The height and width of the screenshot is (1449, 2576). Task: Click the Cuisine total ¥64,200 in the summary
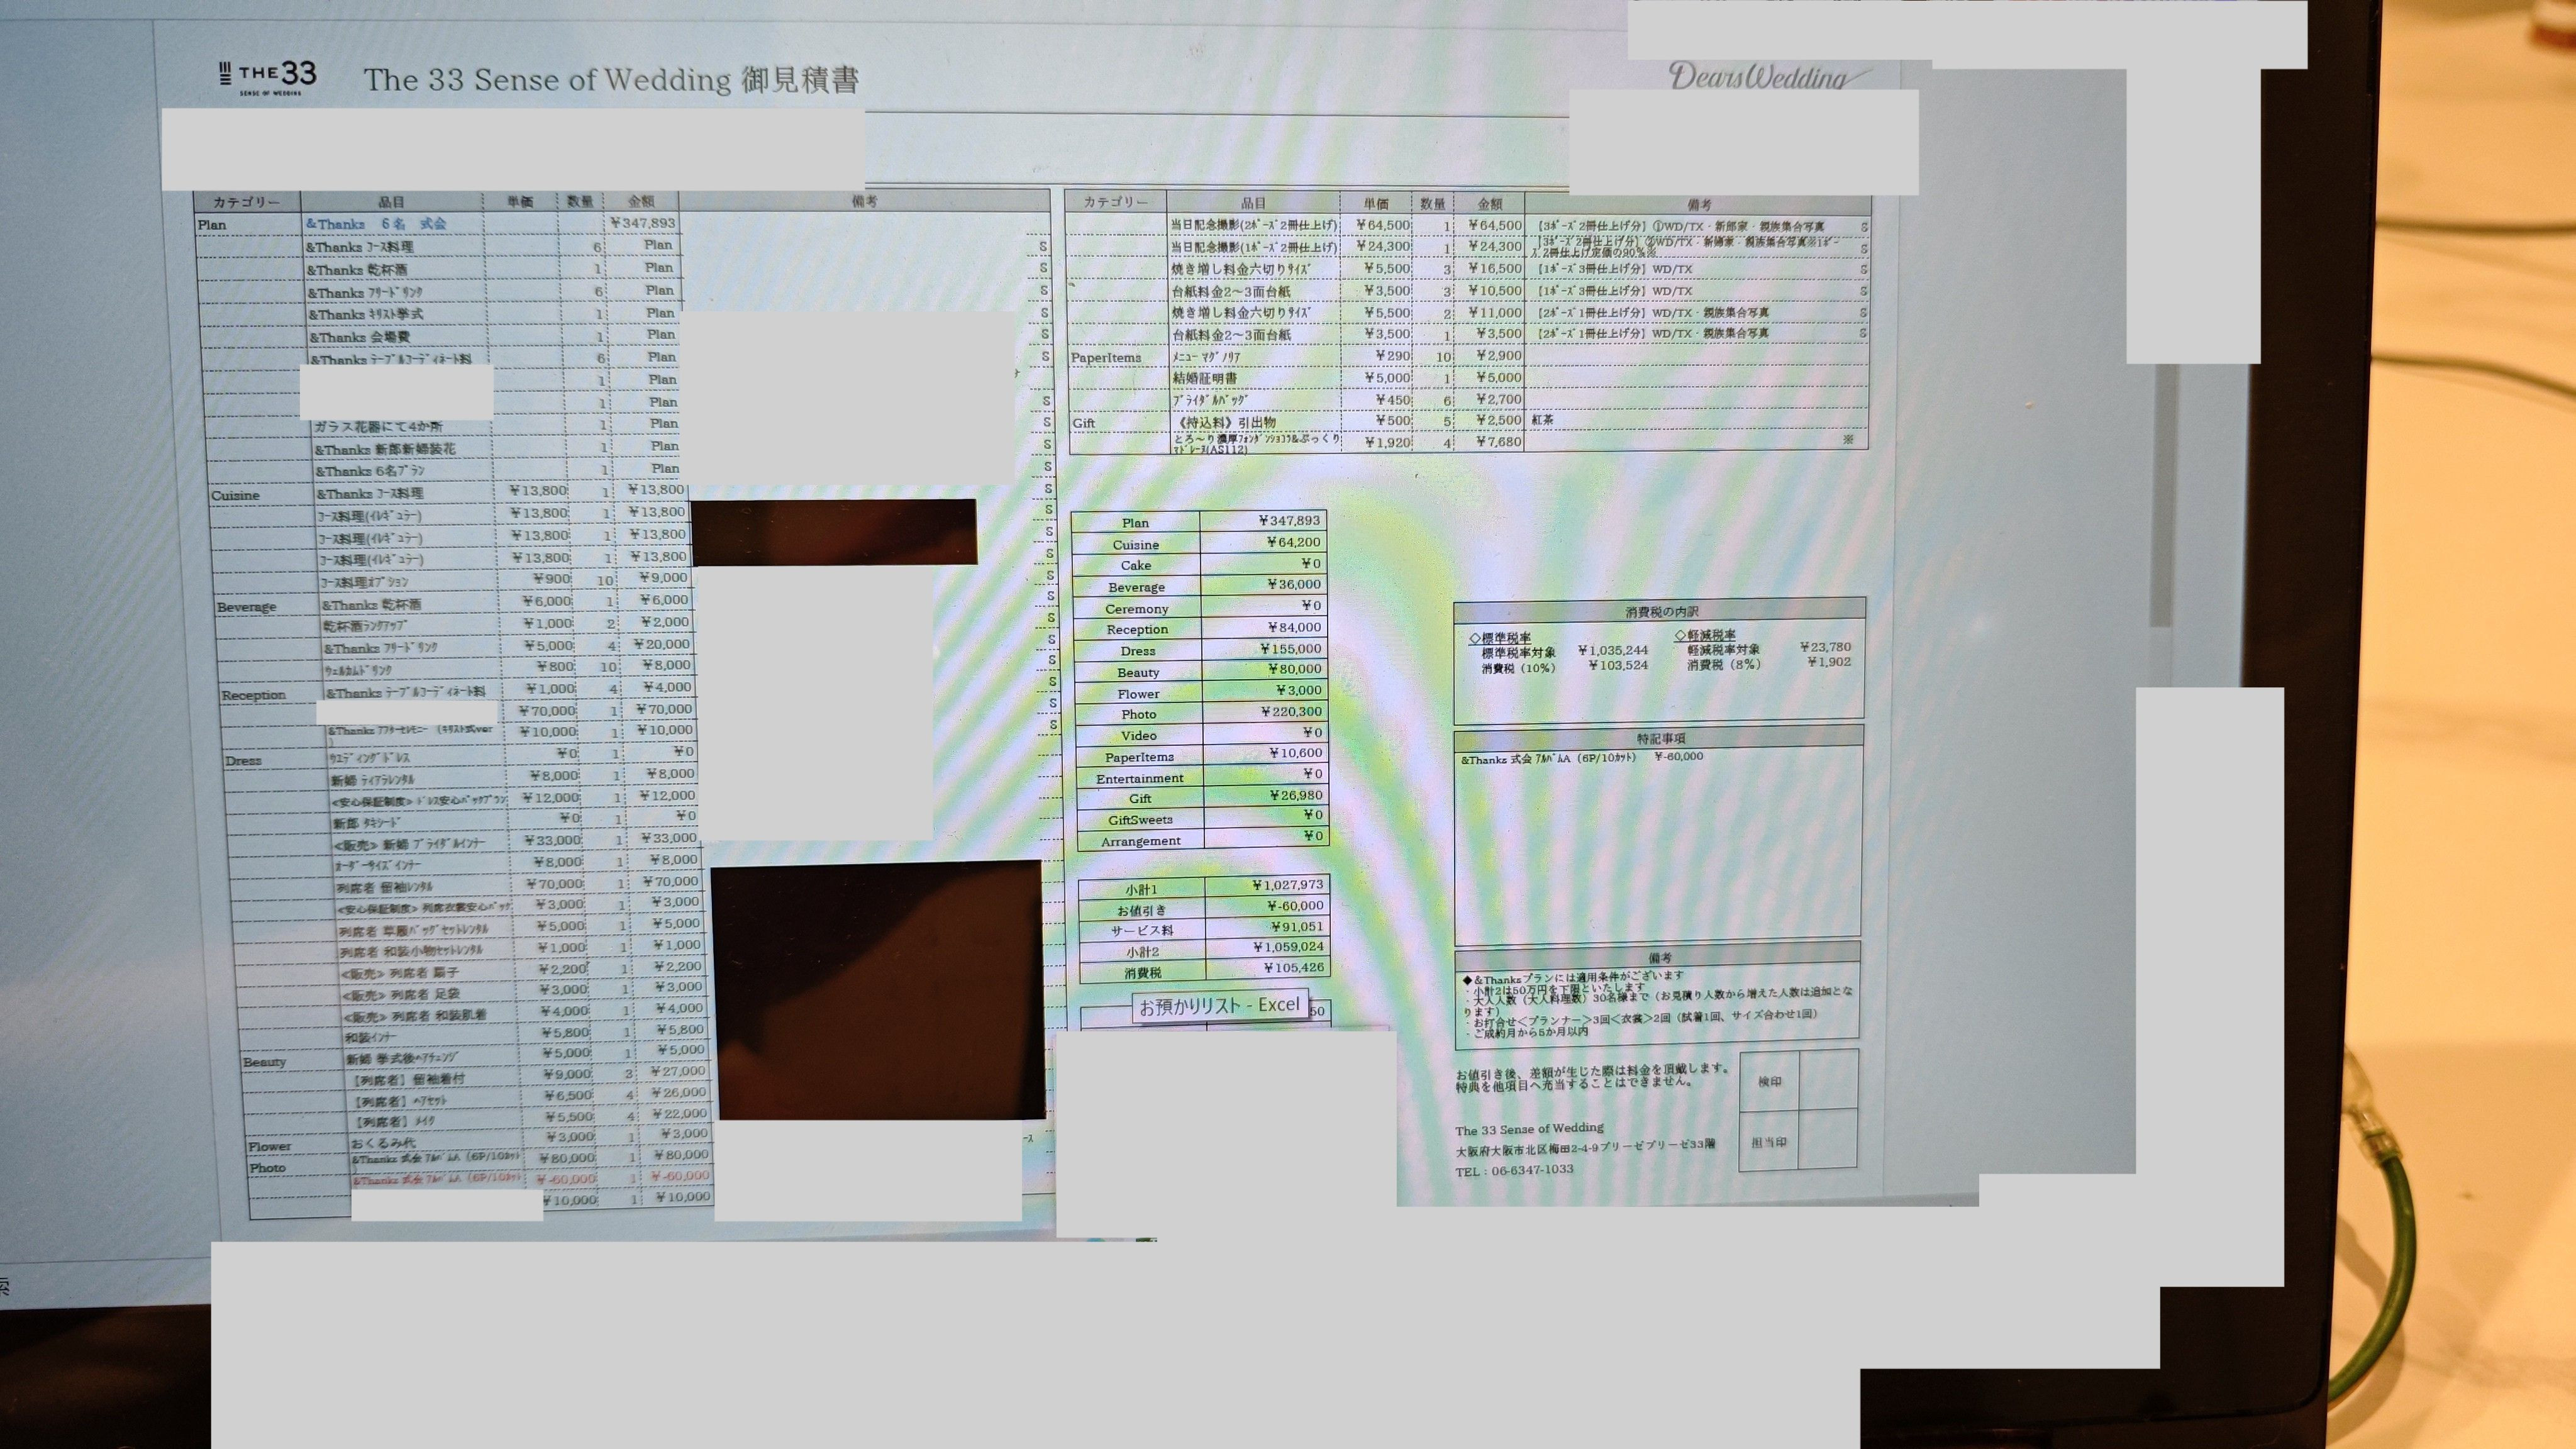coord(1294,542)
